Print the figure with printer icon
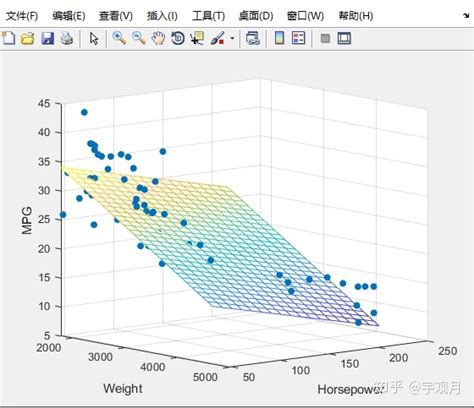474x408 pixels. [x=67, y=38]
